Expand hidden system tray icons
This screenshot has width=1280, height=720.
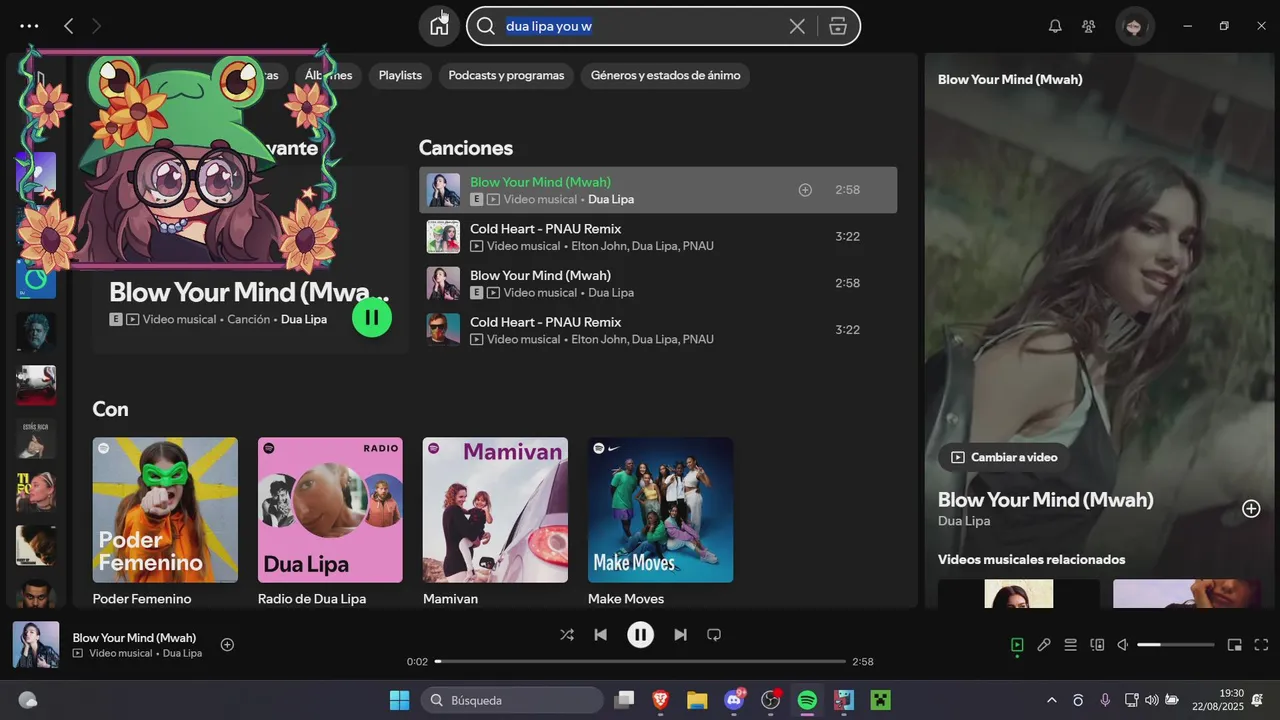[x=1051, y=700]
